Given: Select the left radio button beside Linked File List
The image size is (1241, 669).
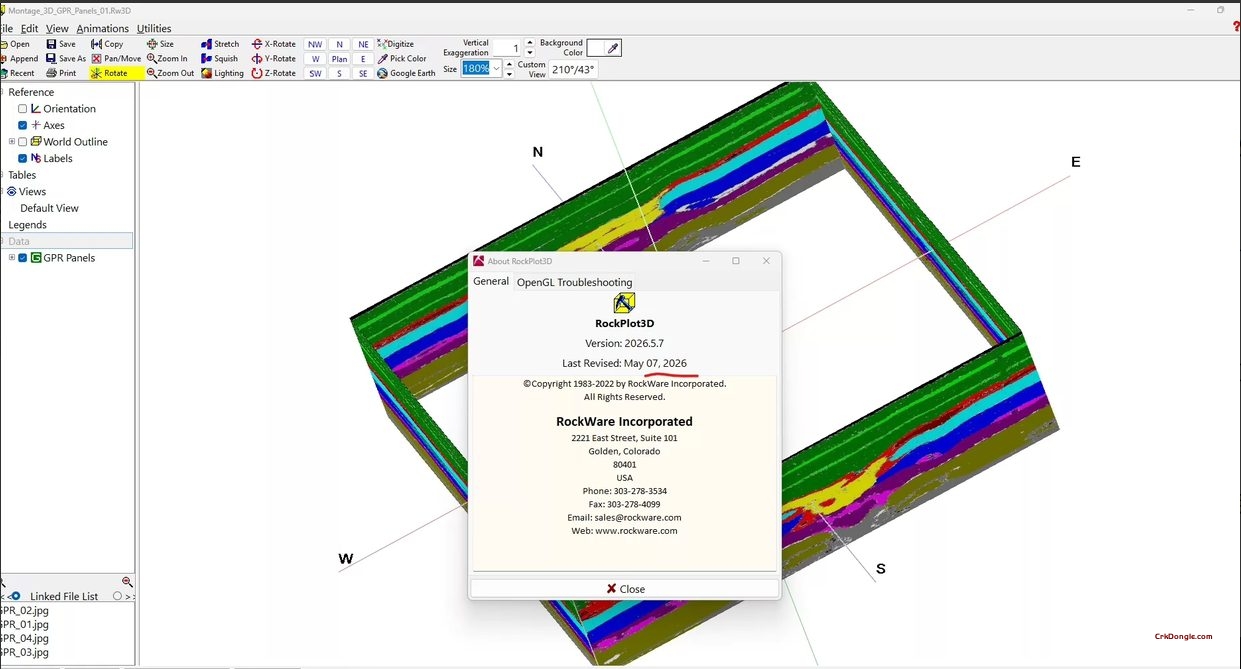Looking at the screenshot, I should (x=15, y=596).
